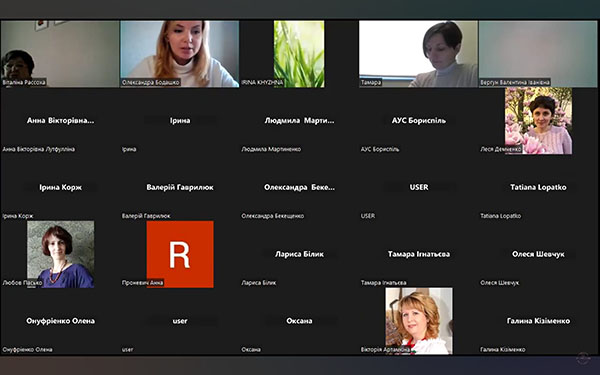The height and width of the screenshot is (375, 600).
Task: Click the Тамара Ігнатьєва participant tile
Action: pos(418,254)
